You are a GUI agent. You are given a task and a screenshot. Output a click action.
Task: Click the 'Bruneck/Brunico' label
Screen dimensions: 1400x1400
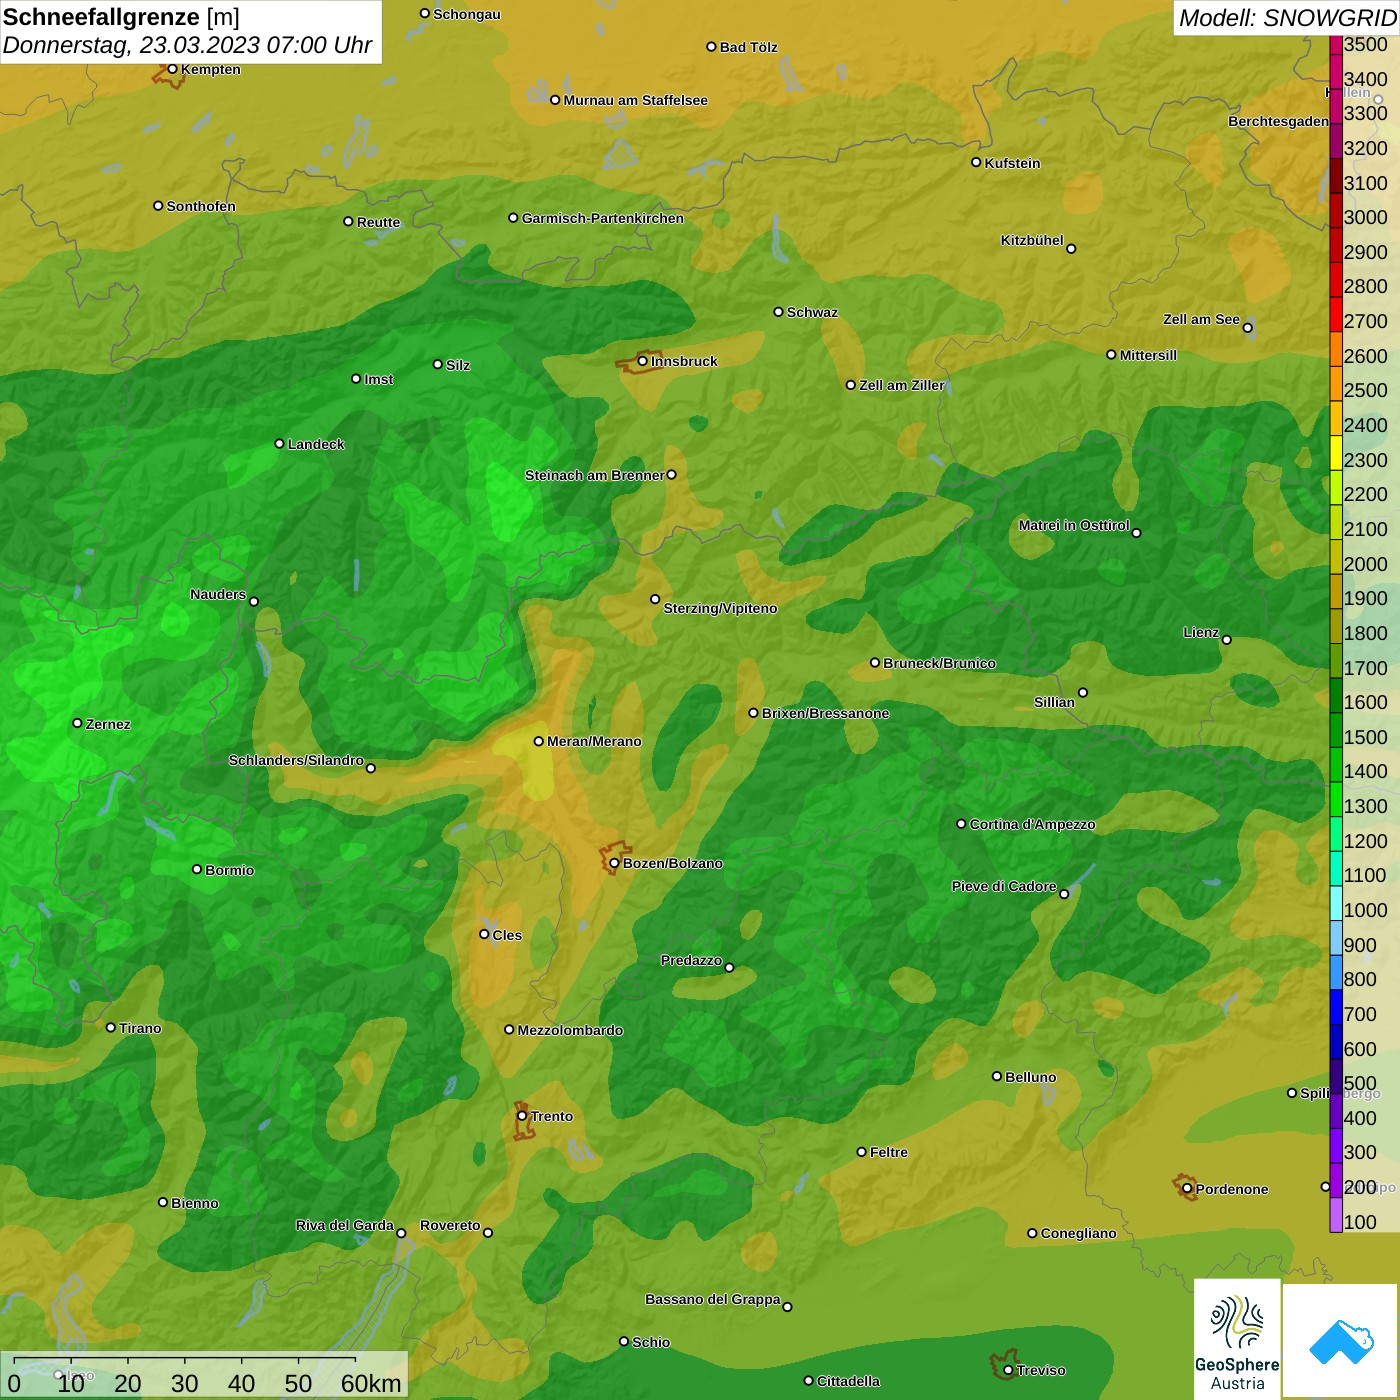pyautogui.click(x=939, y=663)
